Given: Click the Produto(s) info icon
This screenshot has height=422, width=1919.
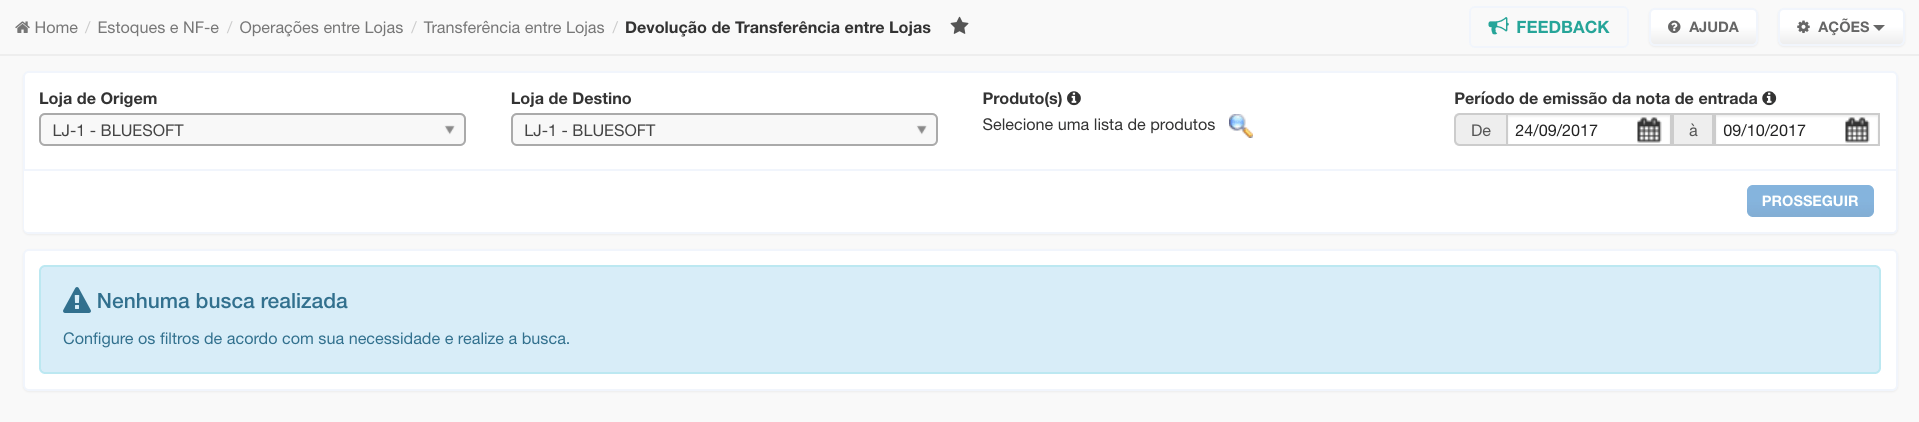Looking at the screenshot, I should (x=1074, y=98).
